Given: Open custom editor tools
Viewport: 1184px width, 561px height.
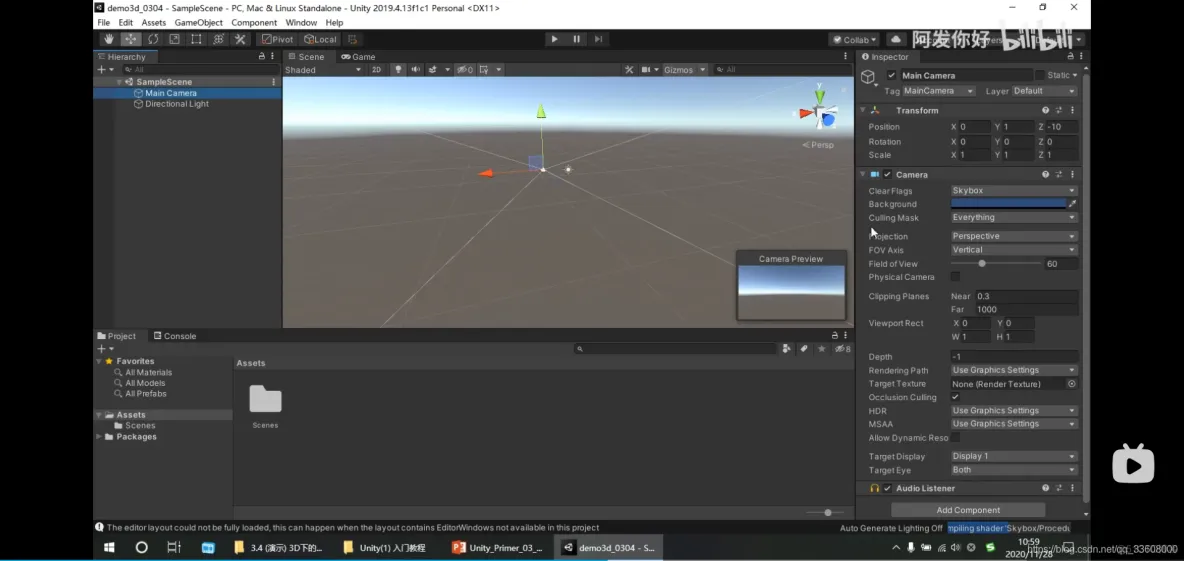Looking at the screenshot, I should coord(240,39).
